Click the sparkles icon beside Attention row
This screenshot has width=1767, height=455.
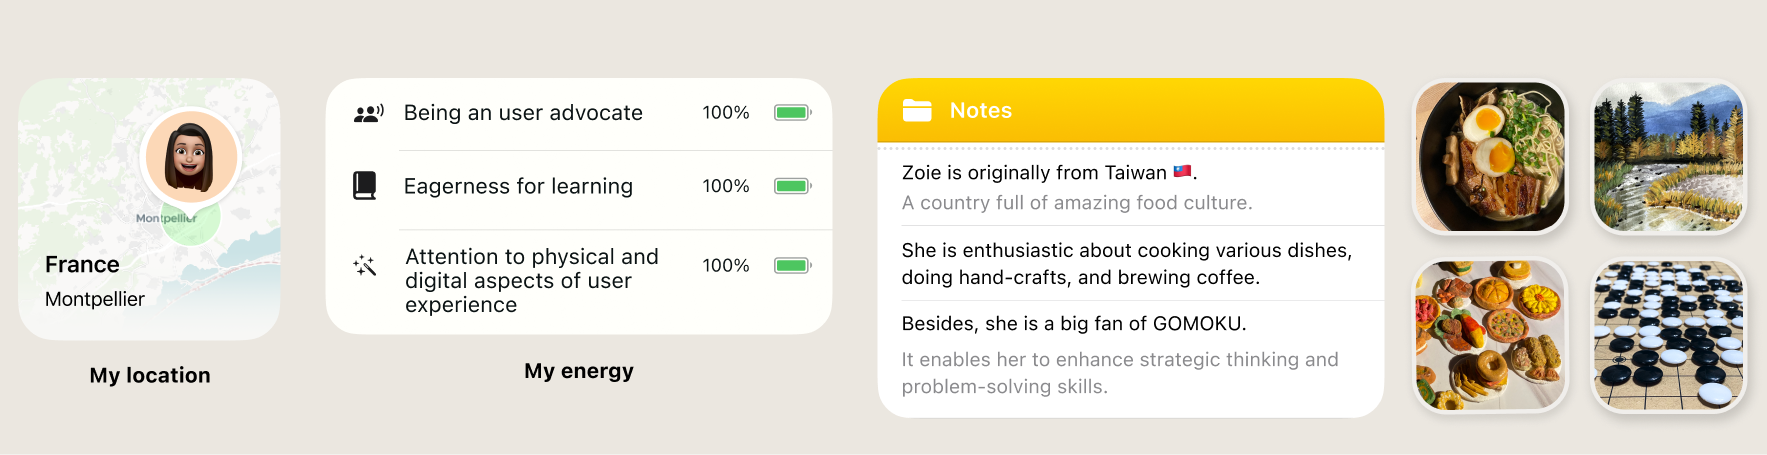(365, 265)
